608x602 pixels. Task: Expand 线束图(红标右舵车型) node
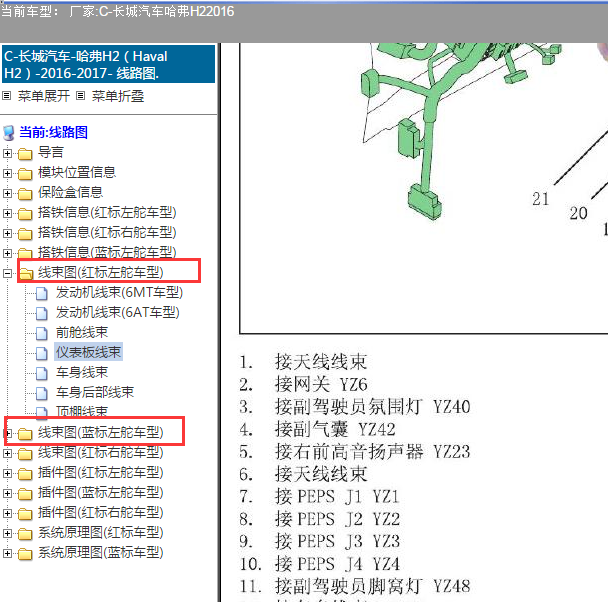point(7,453)
